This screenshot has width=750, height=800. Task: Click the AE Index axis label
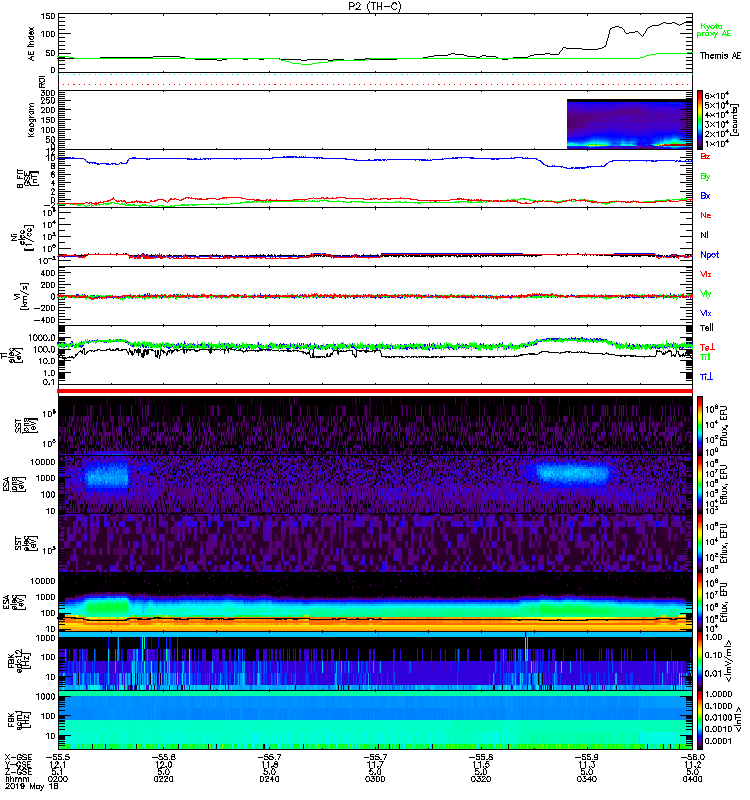(32, 43)
